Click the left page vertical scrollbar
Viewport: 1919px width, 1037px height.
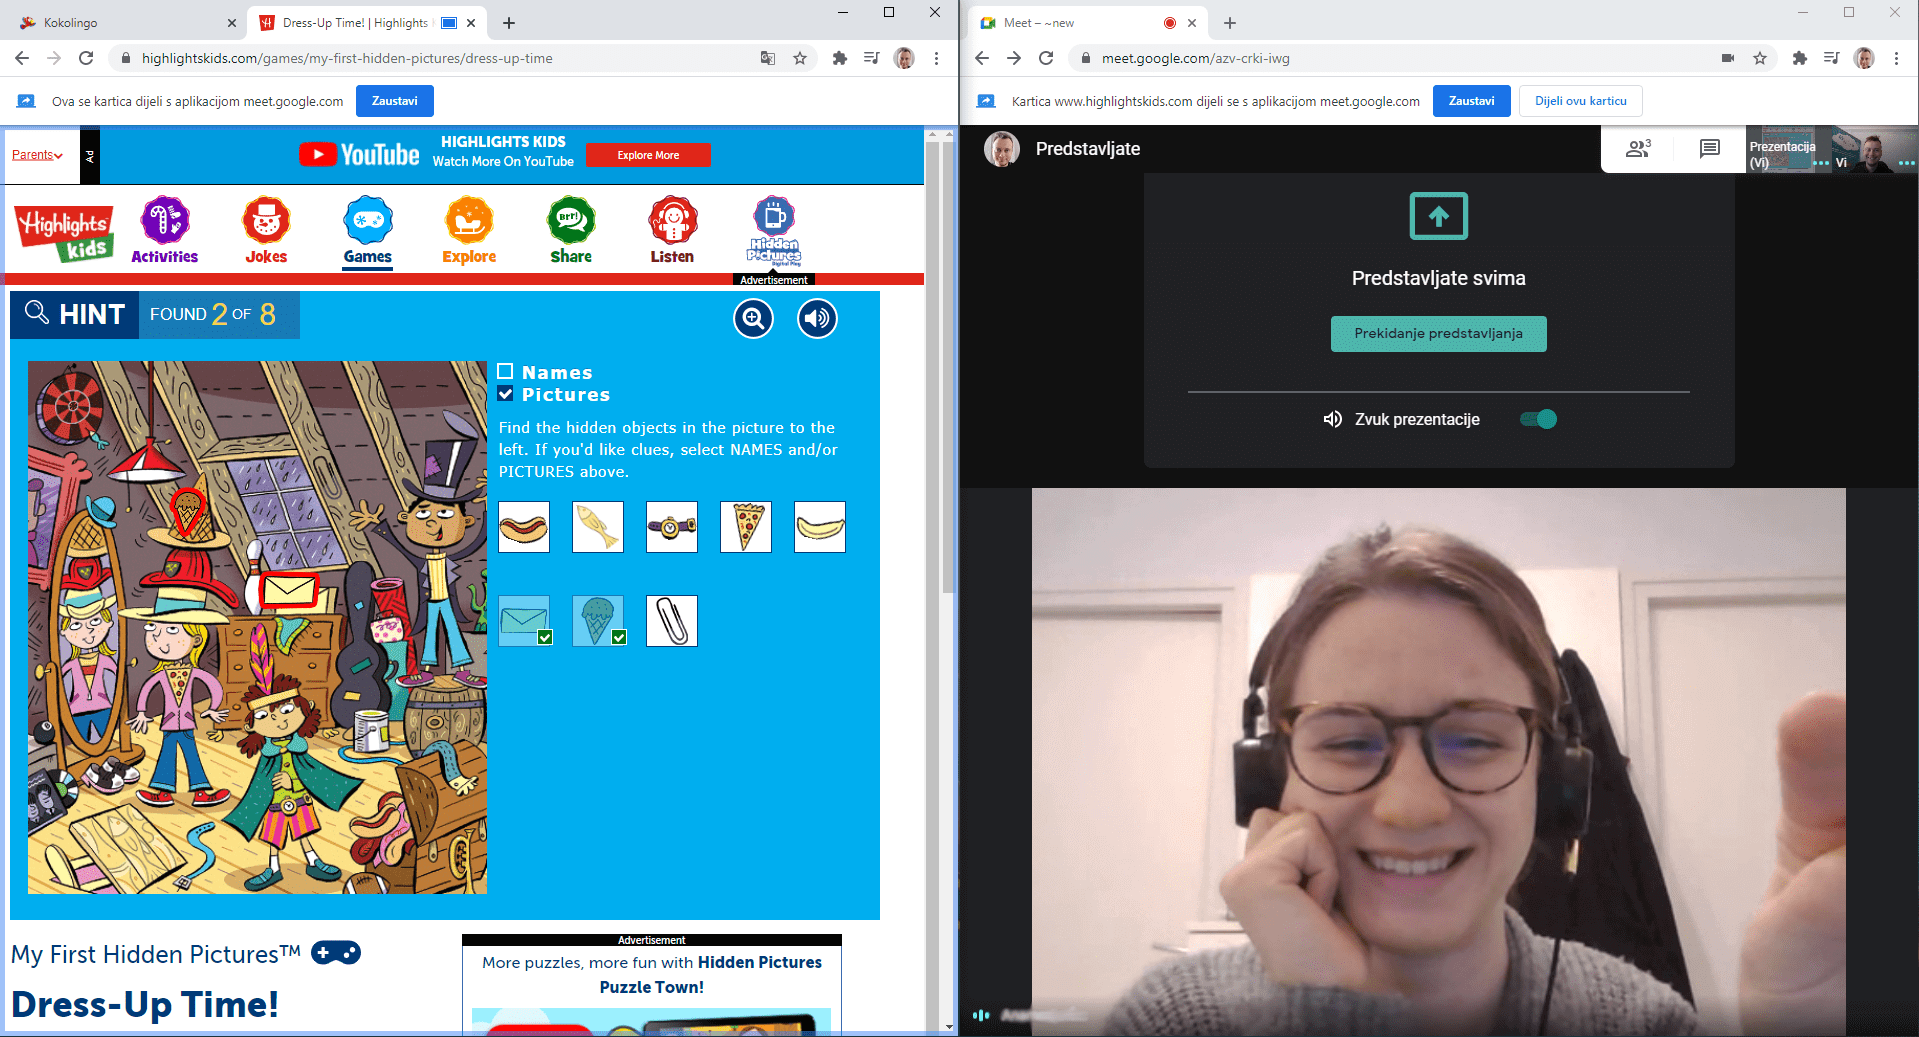click(x=948, y=366)
